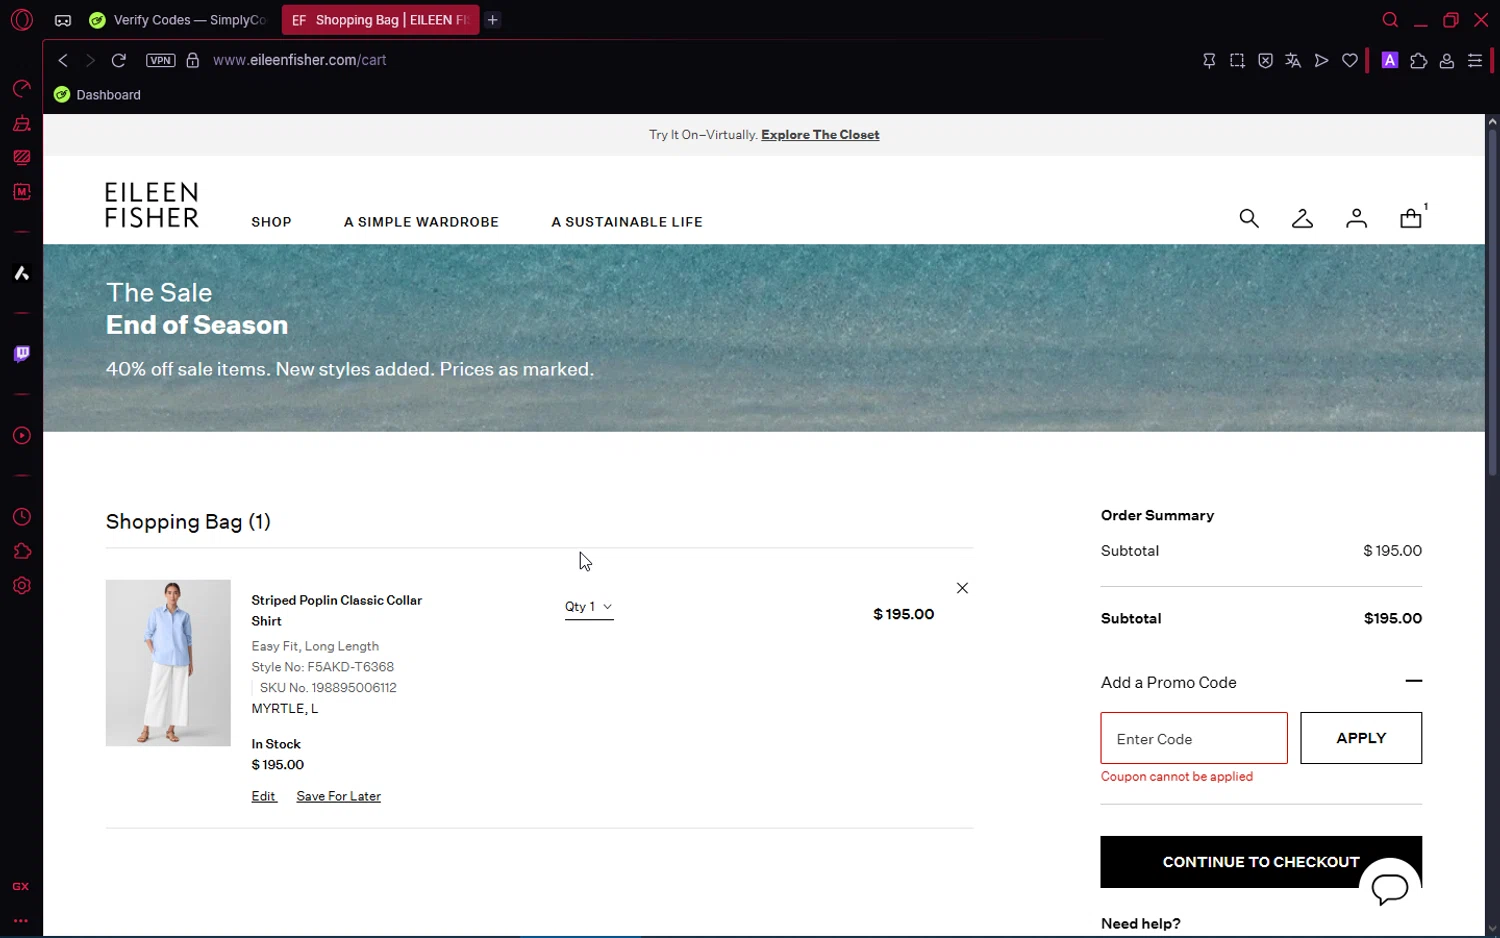The width and height of the screenshot is (1500, 938).
Task: Open Extensions cube icon in sidebar
Action: point(21,551)
